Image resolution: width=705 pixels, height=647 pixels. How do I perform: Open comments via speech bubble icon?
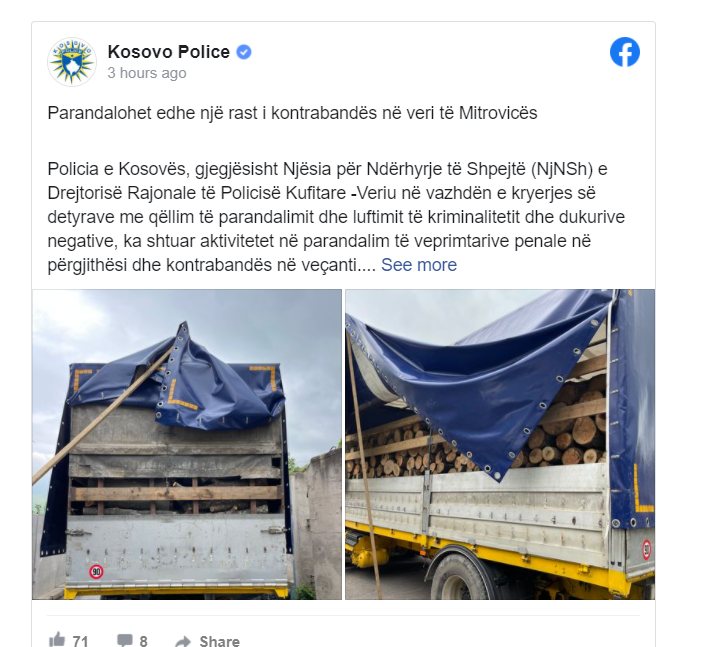click(x=124, y=640)
